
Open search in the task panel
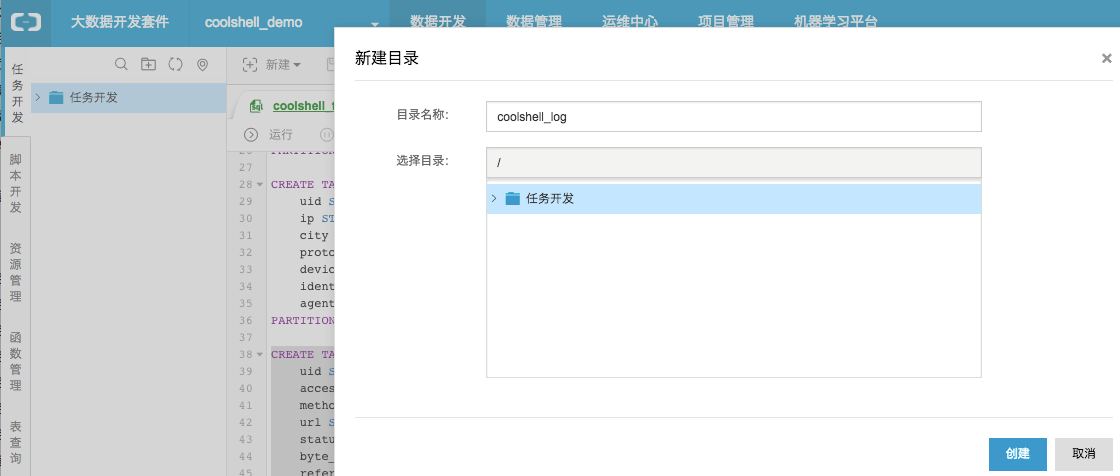point(121,64)
